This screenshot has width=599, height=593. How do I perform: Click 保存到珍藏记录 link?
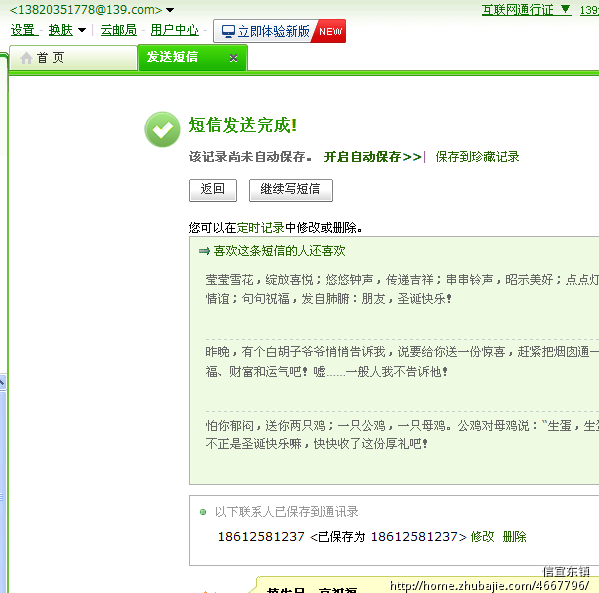477,157
